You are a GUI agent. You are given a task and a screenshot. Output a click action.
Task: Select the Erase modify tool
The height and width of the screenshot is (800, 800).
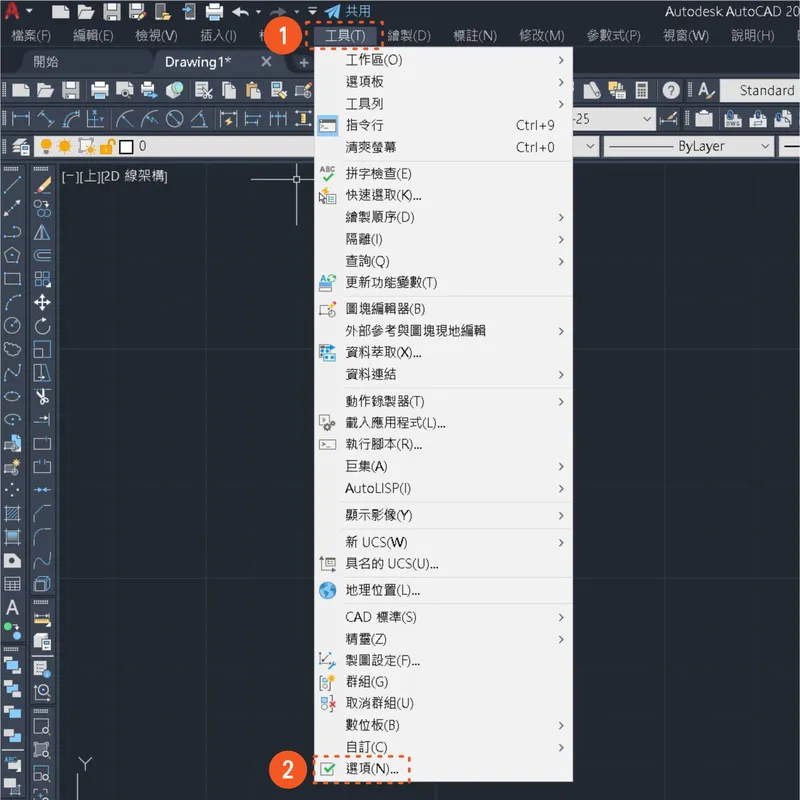pyautogui.click(x=42, y=185)
